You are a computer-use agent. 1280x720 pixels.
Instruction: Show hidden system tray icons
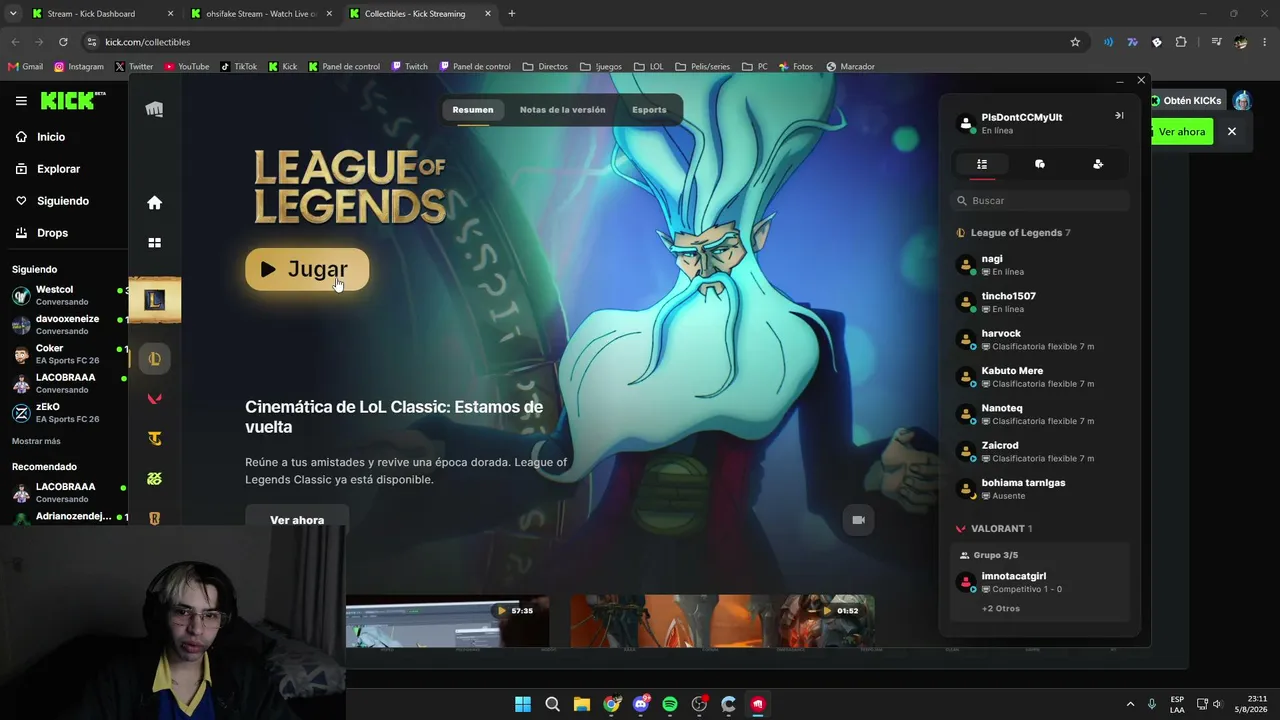coord(1131,704)
